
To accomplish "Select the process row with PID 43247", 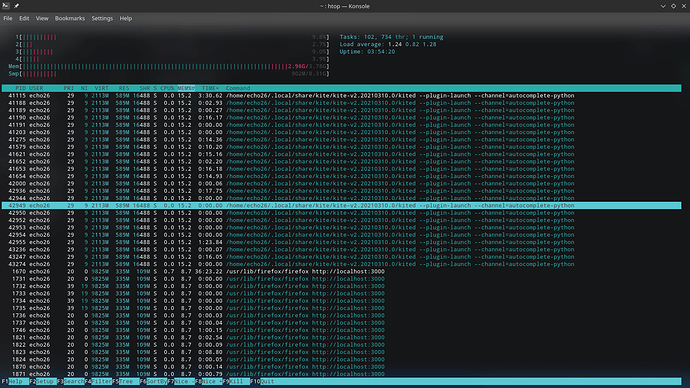I will pos(341,257).
